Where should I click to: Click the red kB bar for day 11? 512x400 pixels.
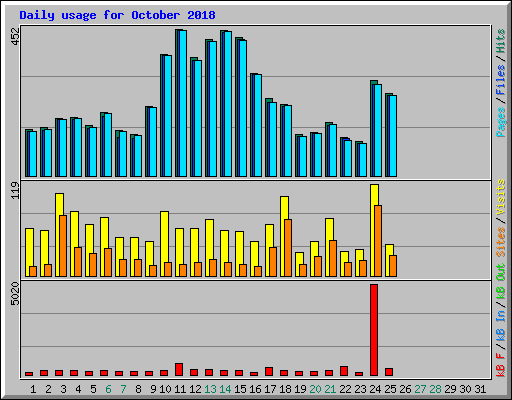click(179, 370)
